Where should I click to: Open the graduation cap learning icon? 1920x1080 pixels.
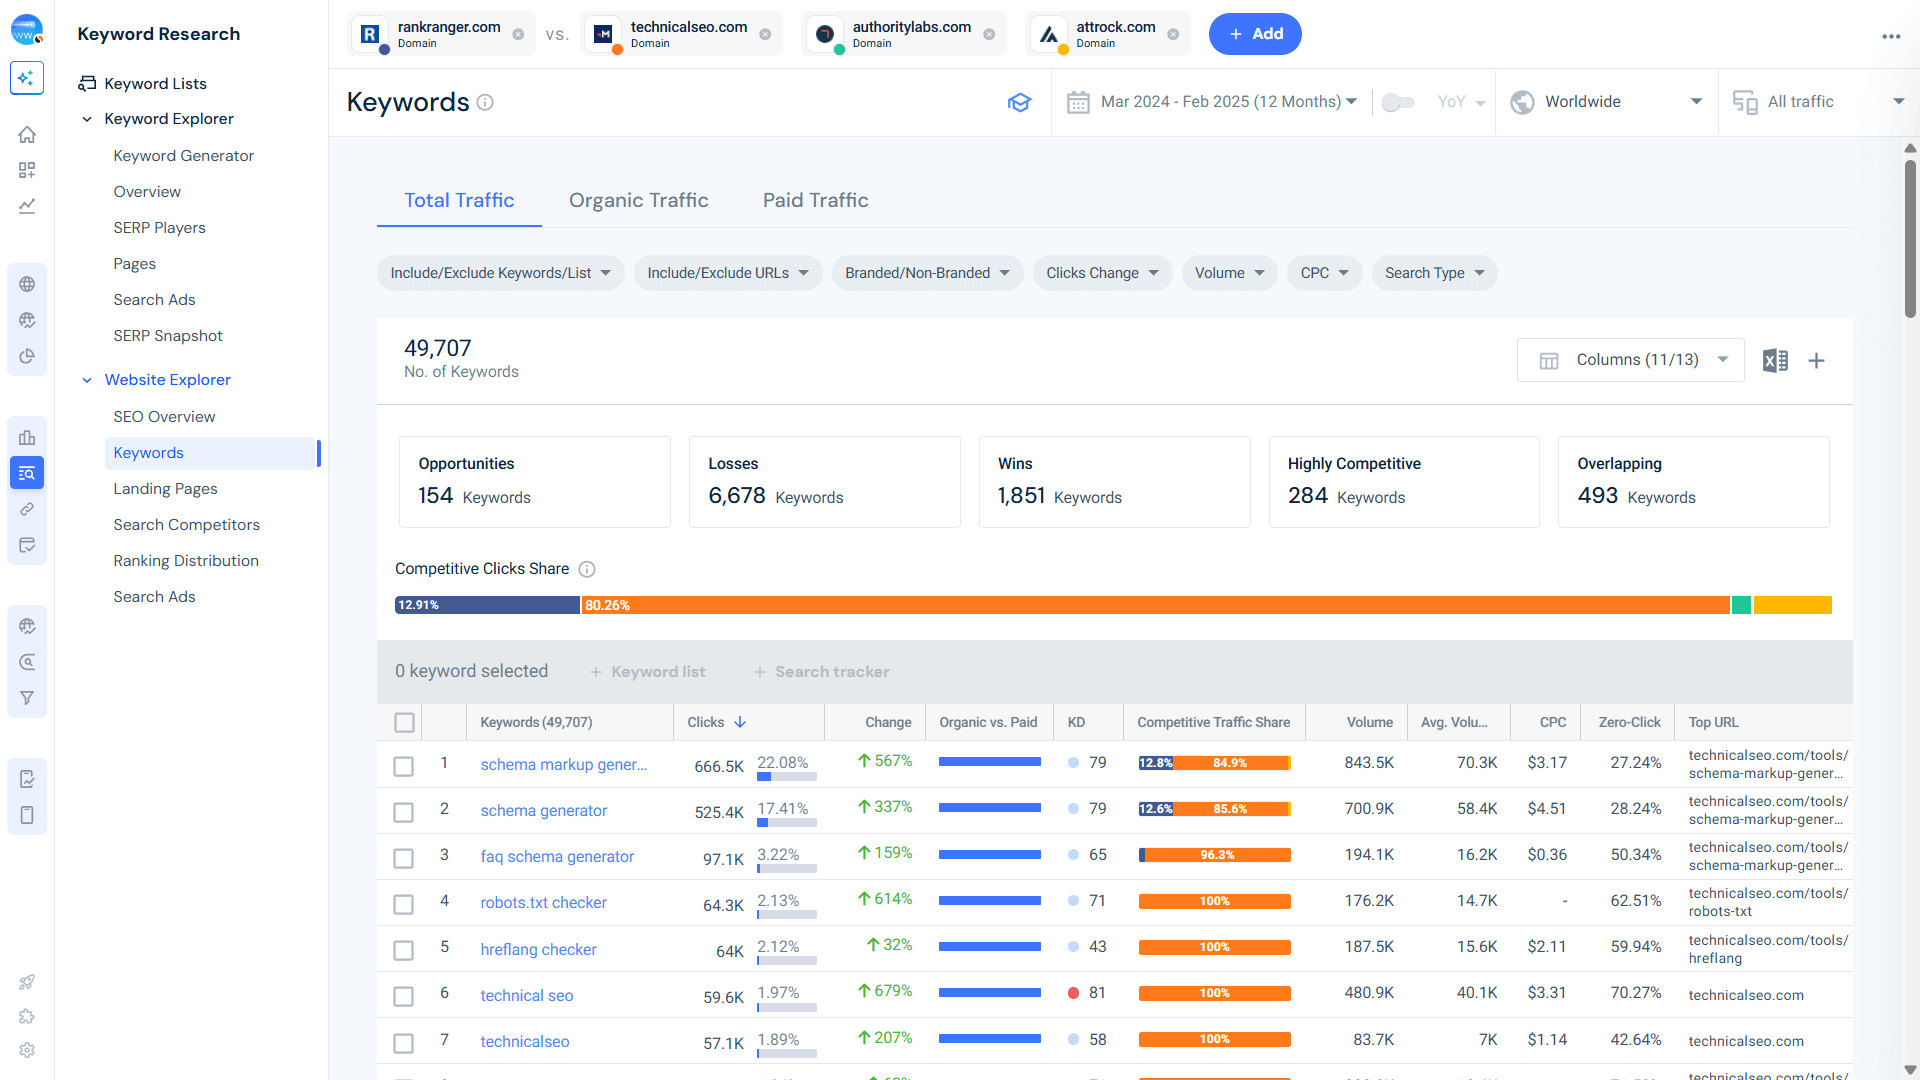[1019, 102]
